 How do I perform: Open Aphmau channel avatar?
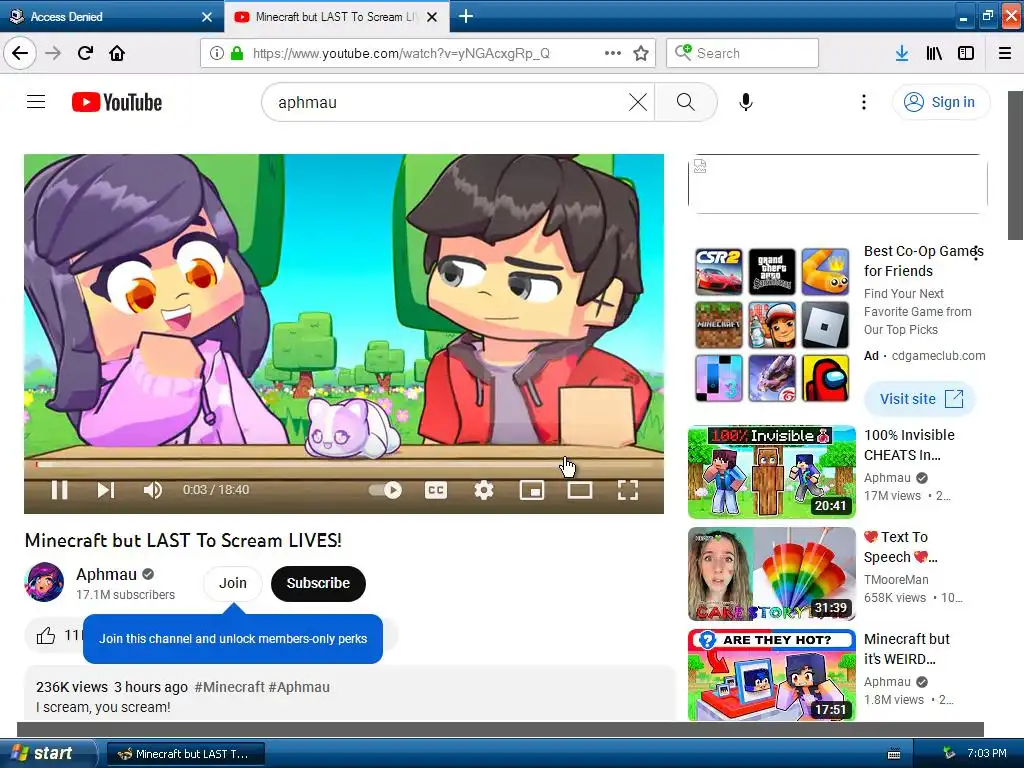point(44,581)
